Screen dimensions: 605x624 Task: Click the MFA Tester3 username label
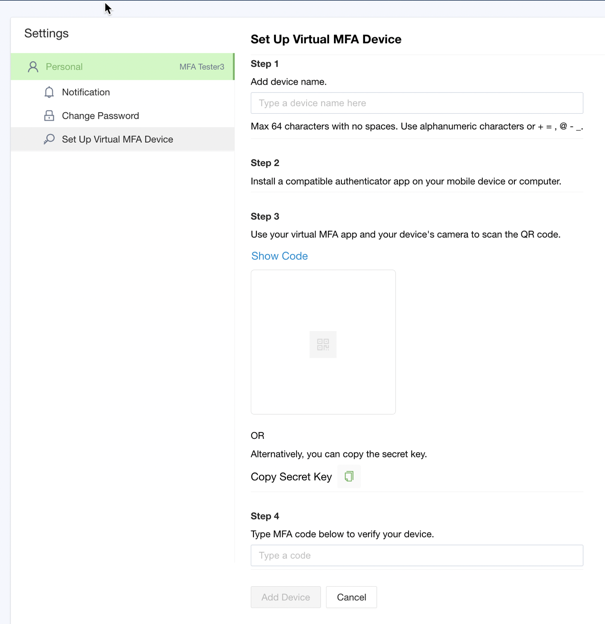coord(201,67)
